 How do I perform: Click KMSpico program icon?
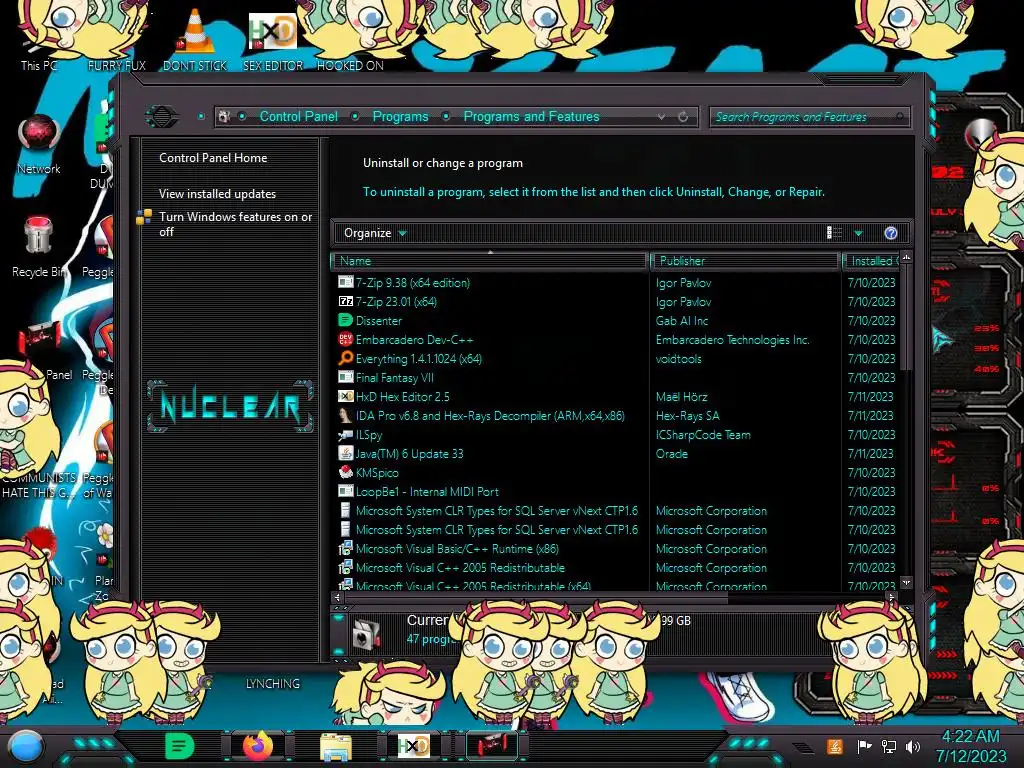[x=345, y=472]
